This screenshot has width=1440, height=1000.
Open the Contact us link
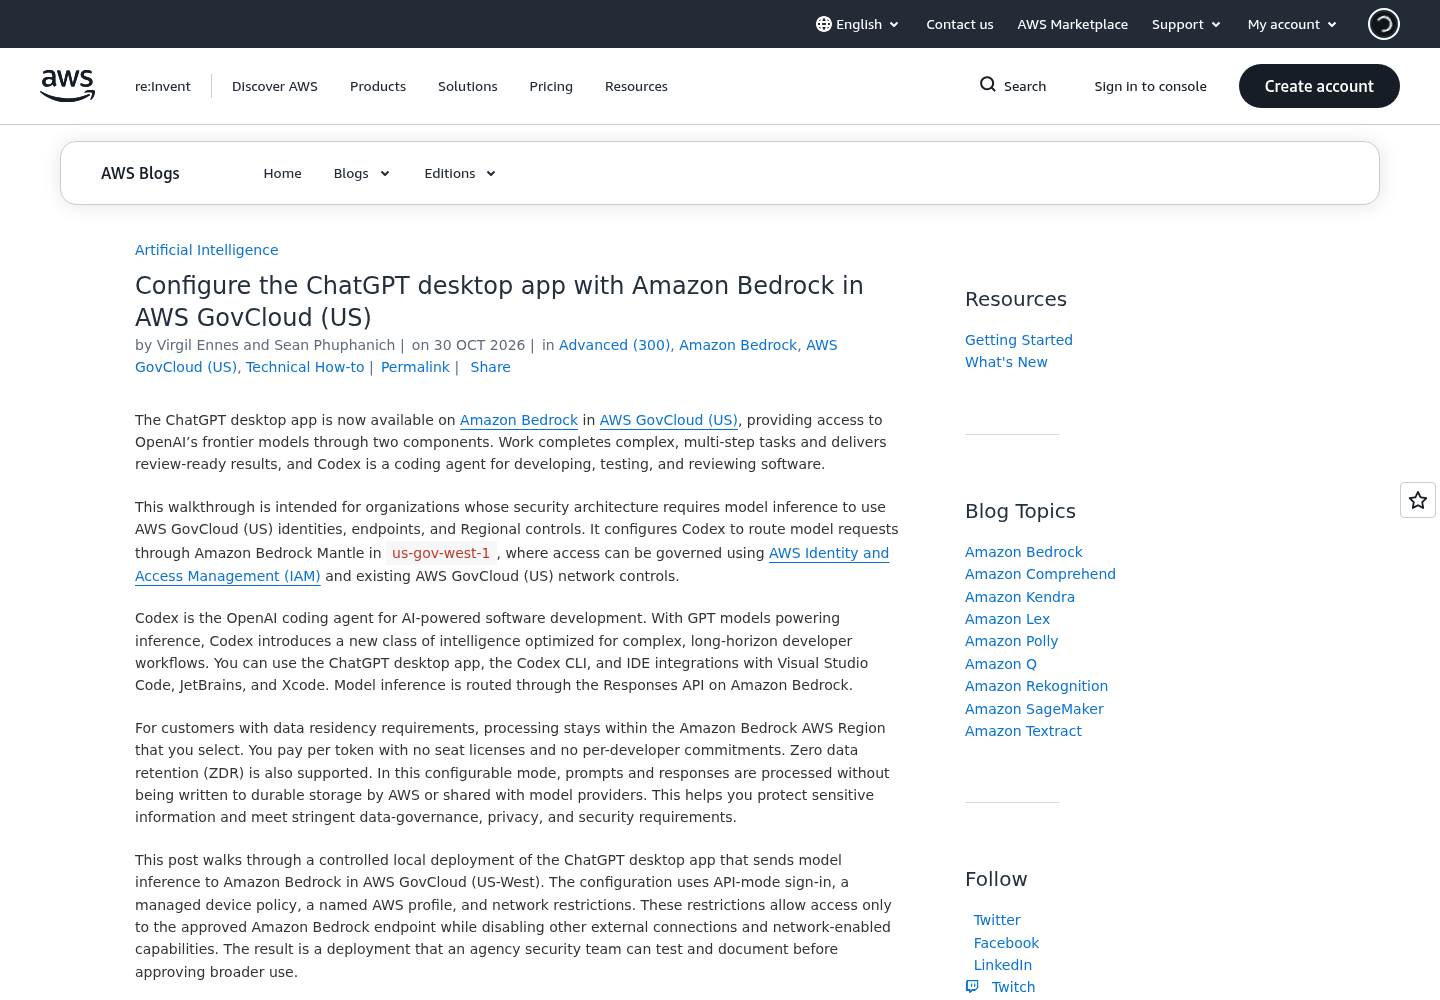(960, 24)
